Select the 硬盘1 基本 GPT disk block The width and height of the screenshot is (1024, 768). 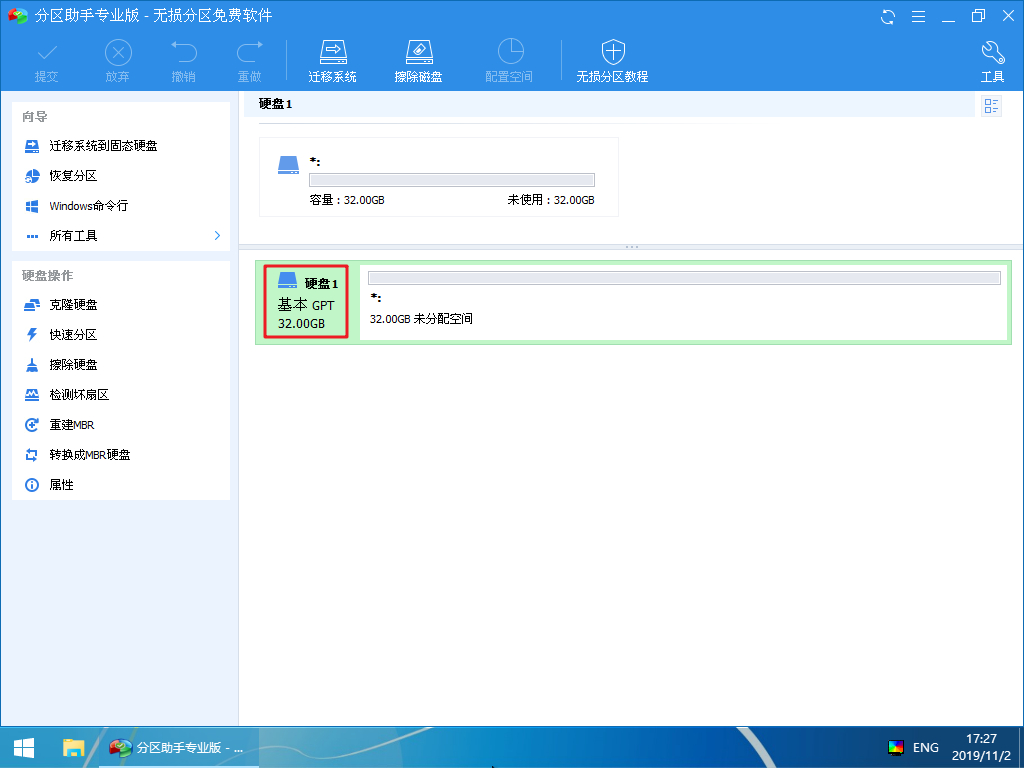pos(306,302)
